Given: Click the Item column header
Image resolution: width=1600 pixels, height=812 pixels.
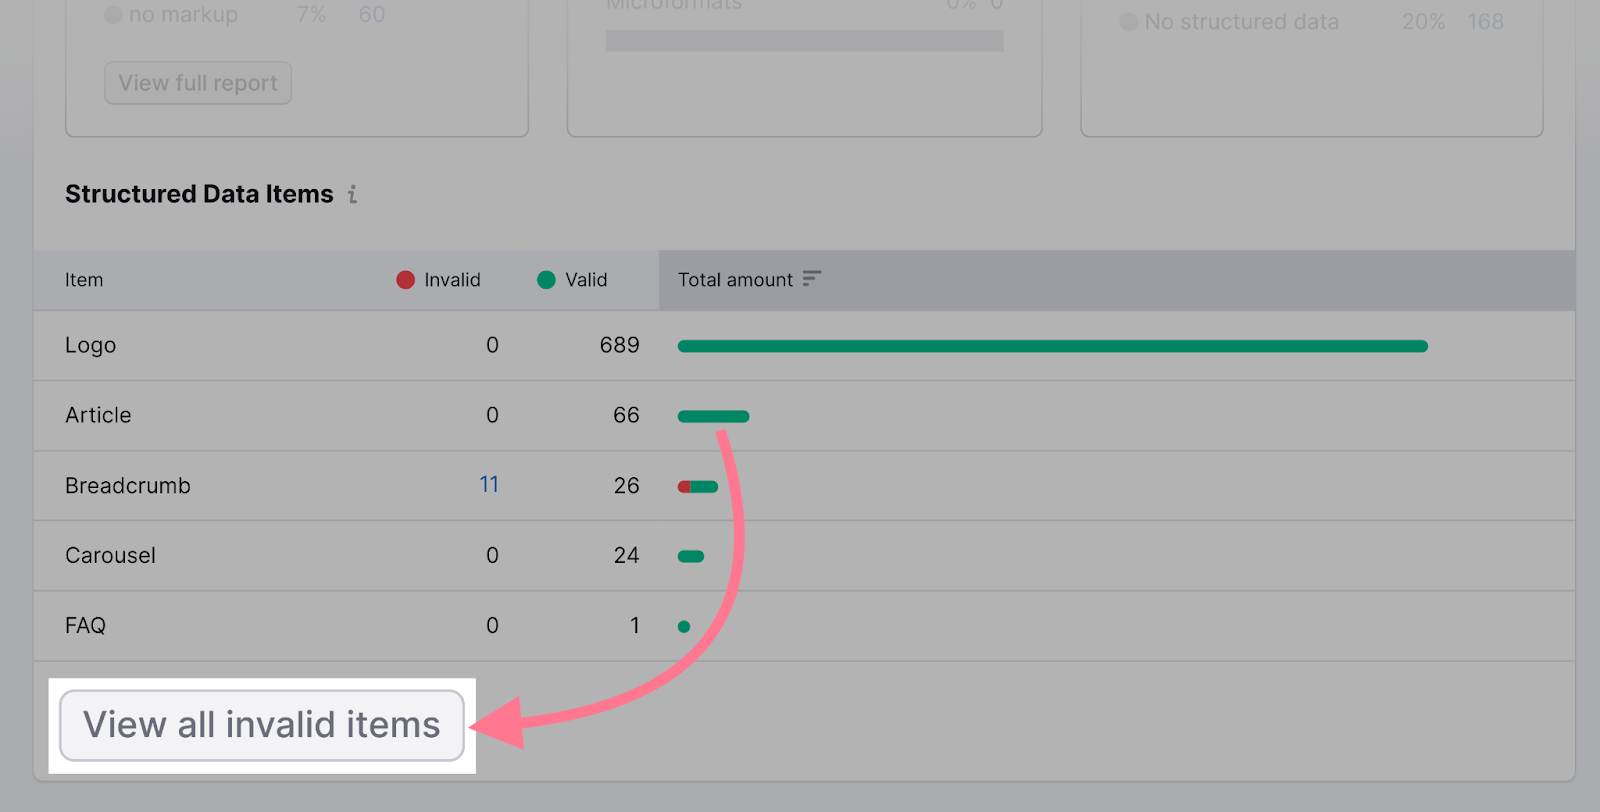Looking at the screenshot, I should pyautogui.click(x=84, y=280).
